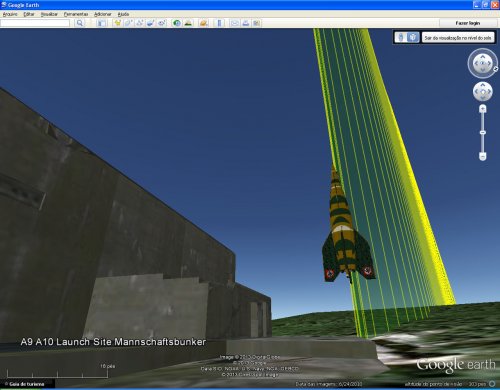Open the Ferramentas menu

tap(76, 14)
